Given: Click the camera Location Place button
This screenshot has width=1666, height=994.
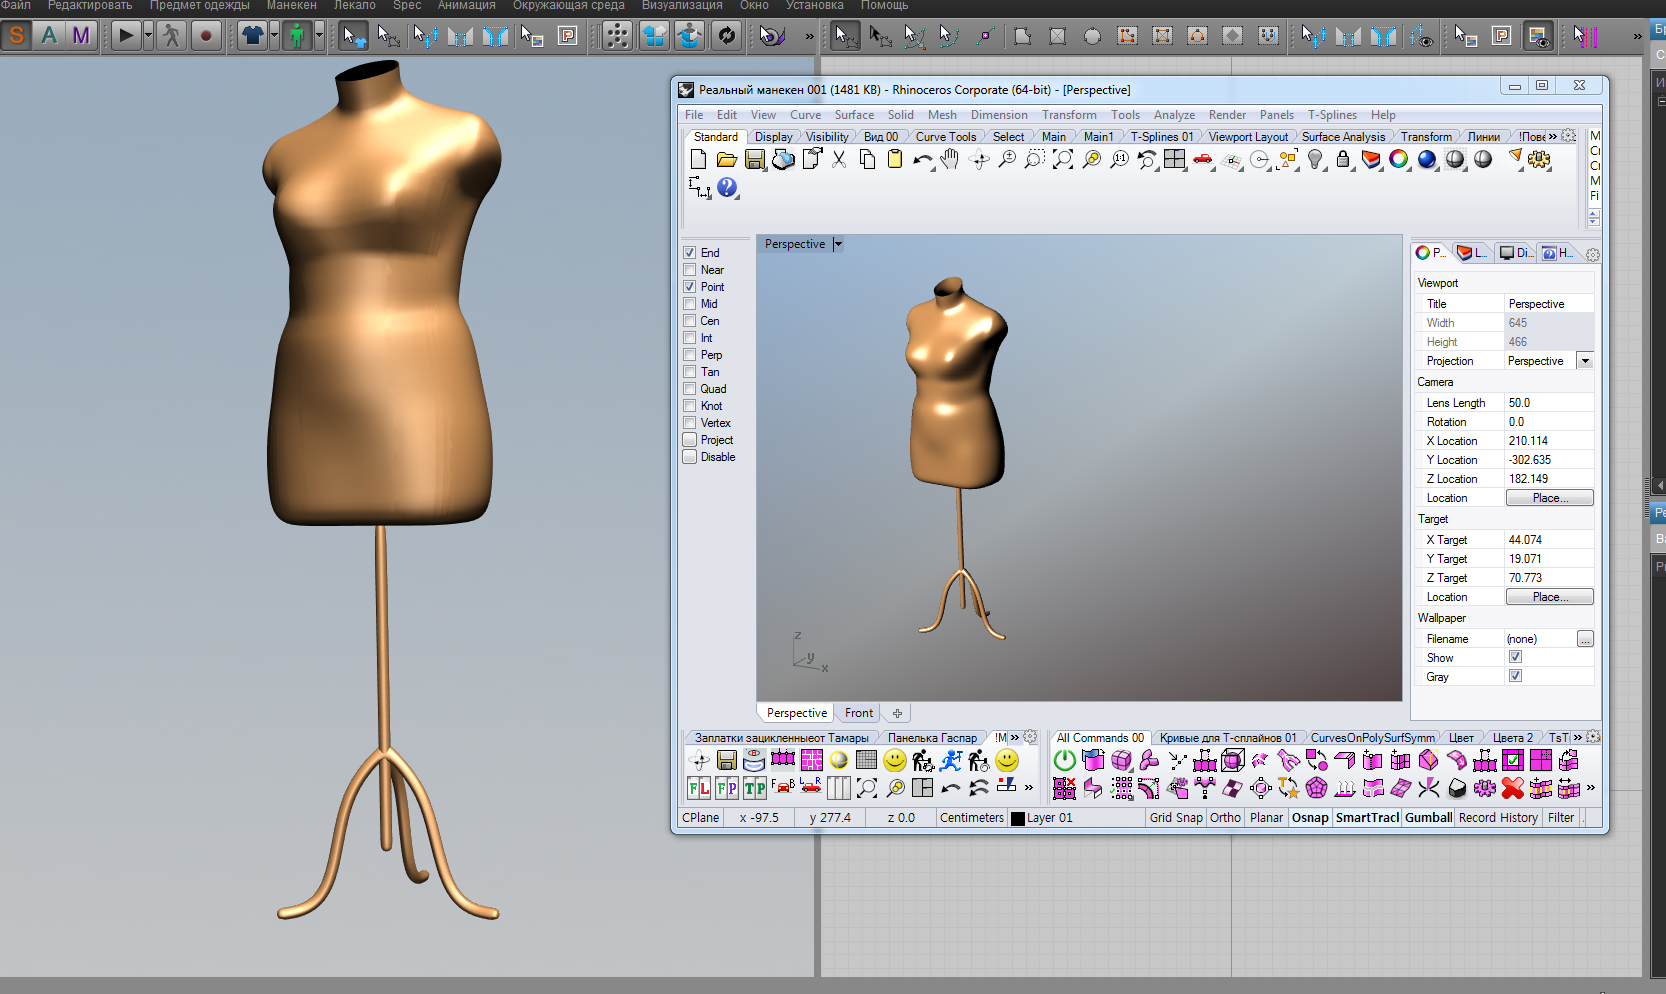Looking at the screenshot, I should pyautogui.click(x=1549, y=498).
